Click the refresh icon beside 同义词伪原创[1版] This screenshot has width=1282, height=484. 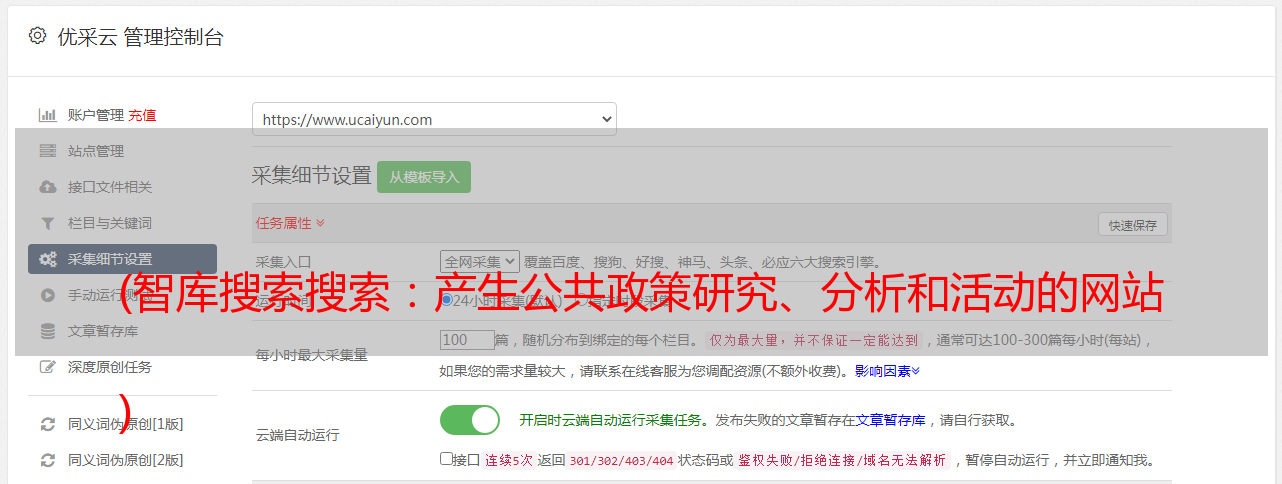coord(47,424)
